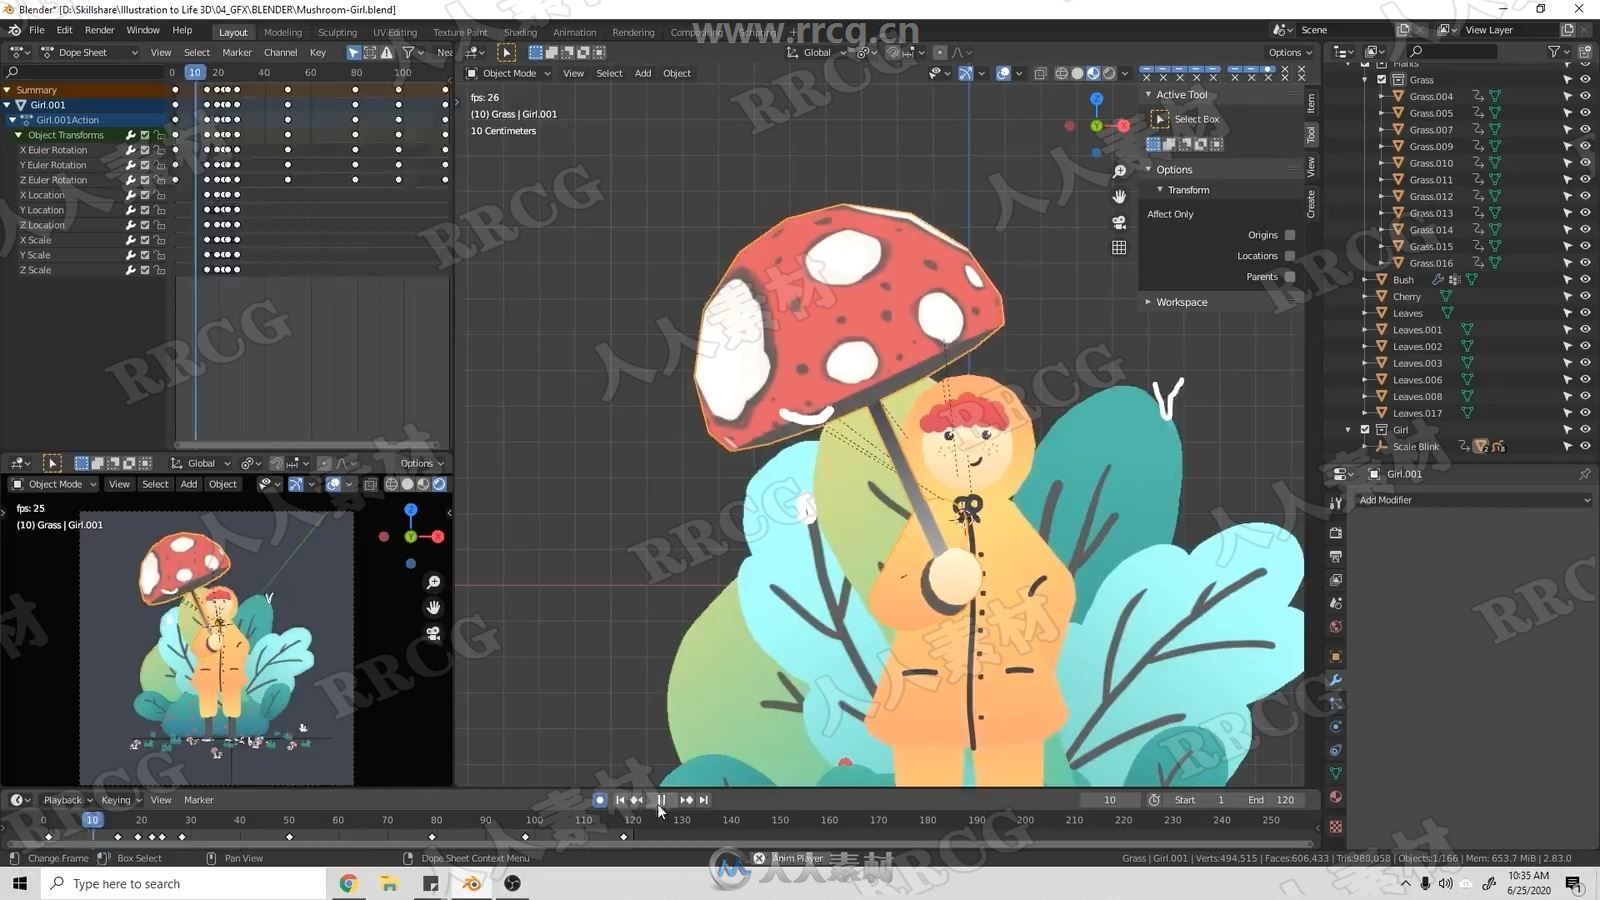The height and width of the screenshot is (900, 1600).
Task: Collapse the Object Transforms channel group
Action: 18,135
